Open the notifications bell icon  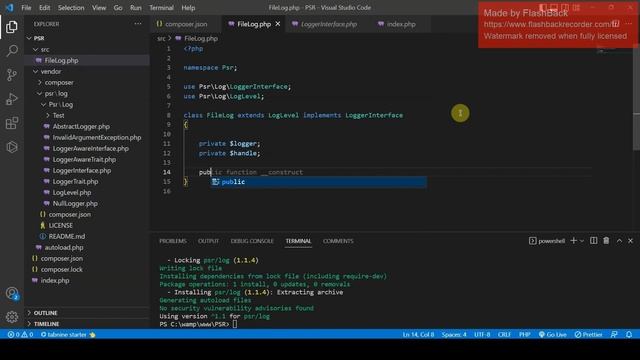(629, 334)
